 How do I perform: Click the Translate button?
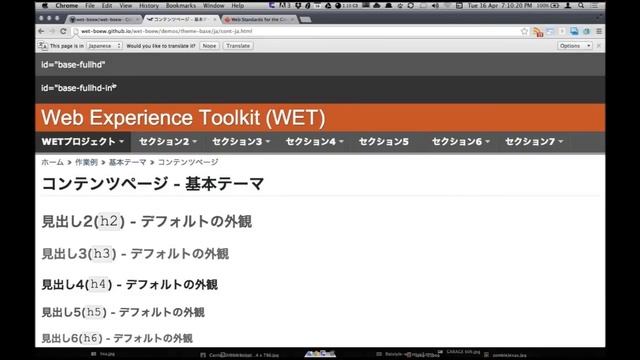238,46
